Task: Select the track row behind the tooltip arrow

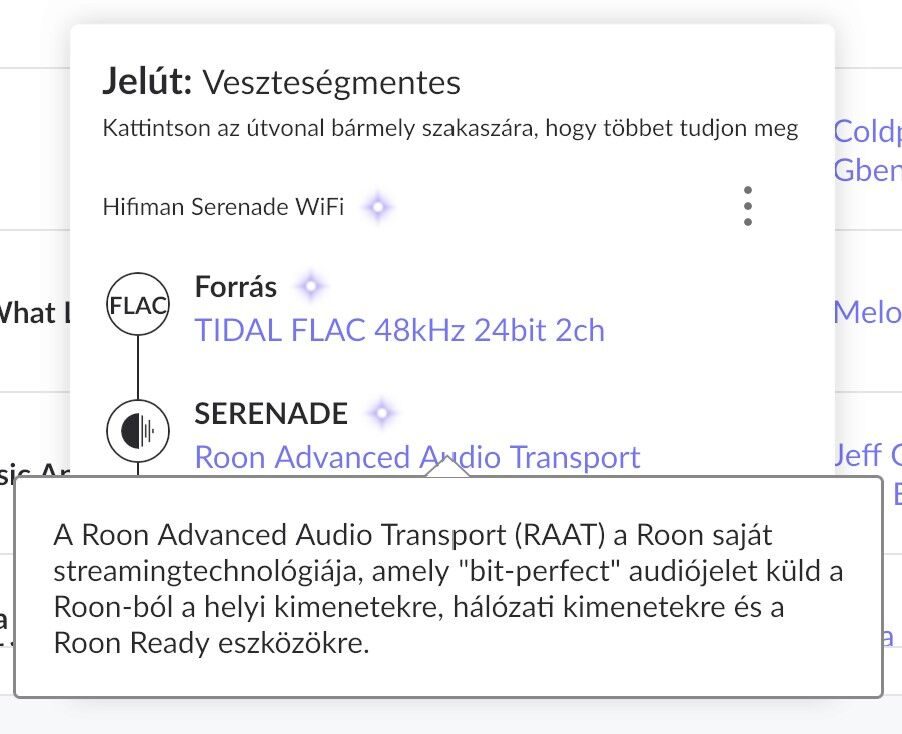Action: 32,470
